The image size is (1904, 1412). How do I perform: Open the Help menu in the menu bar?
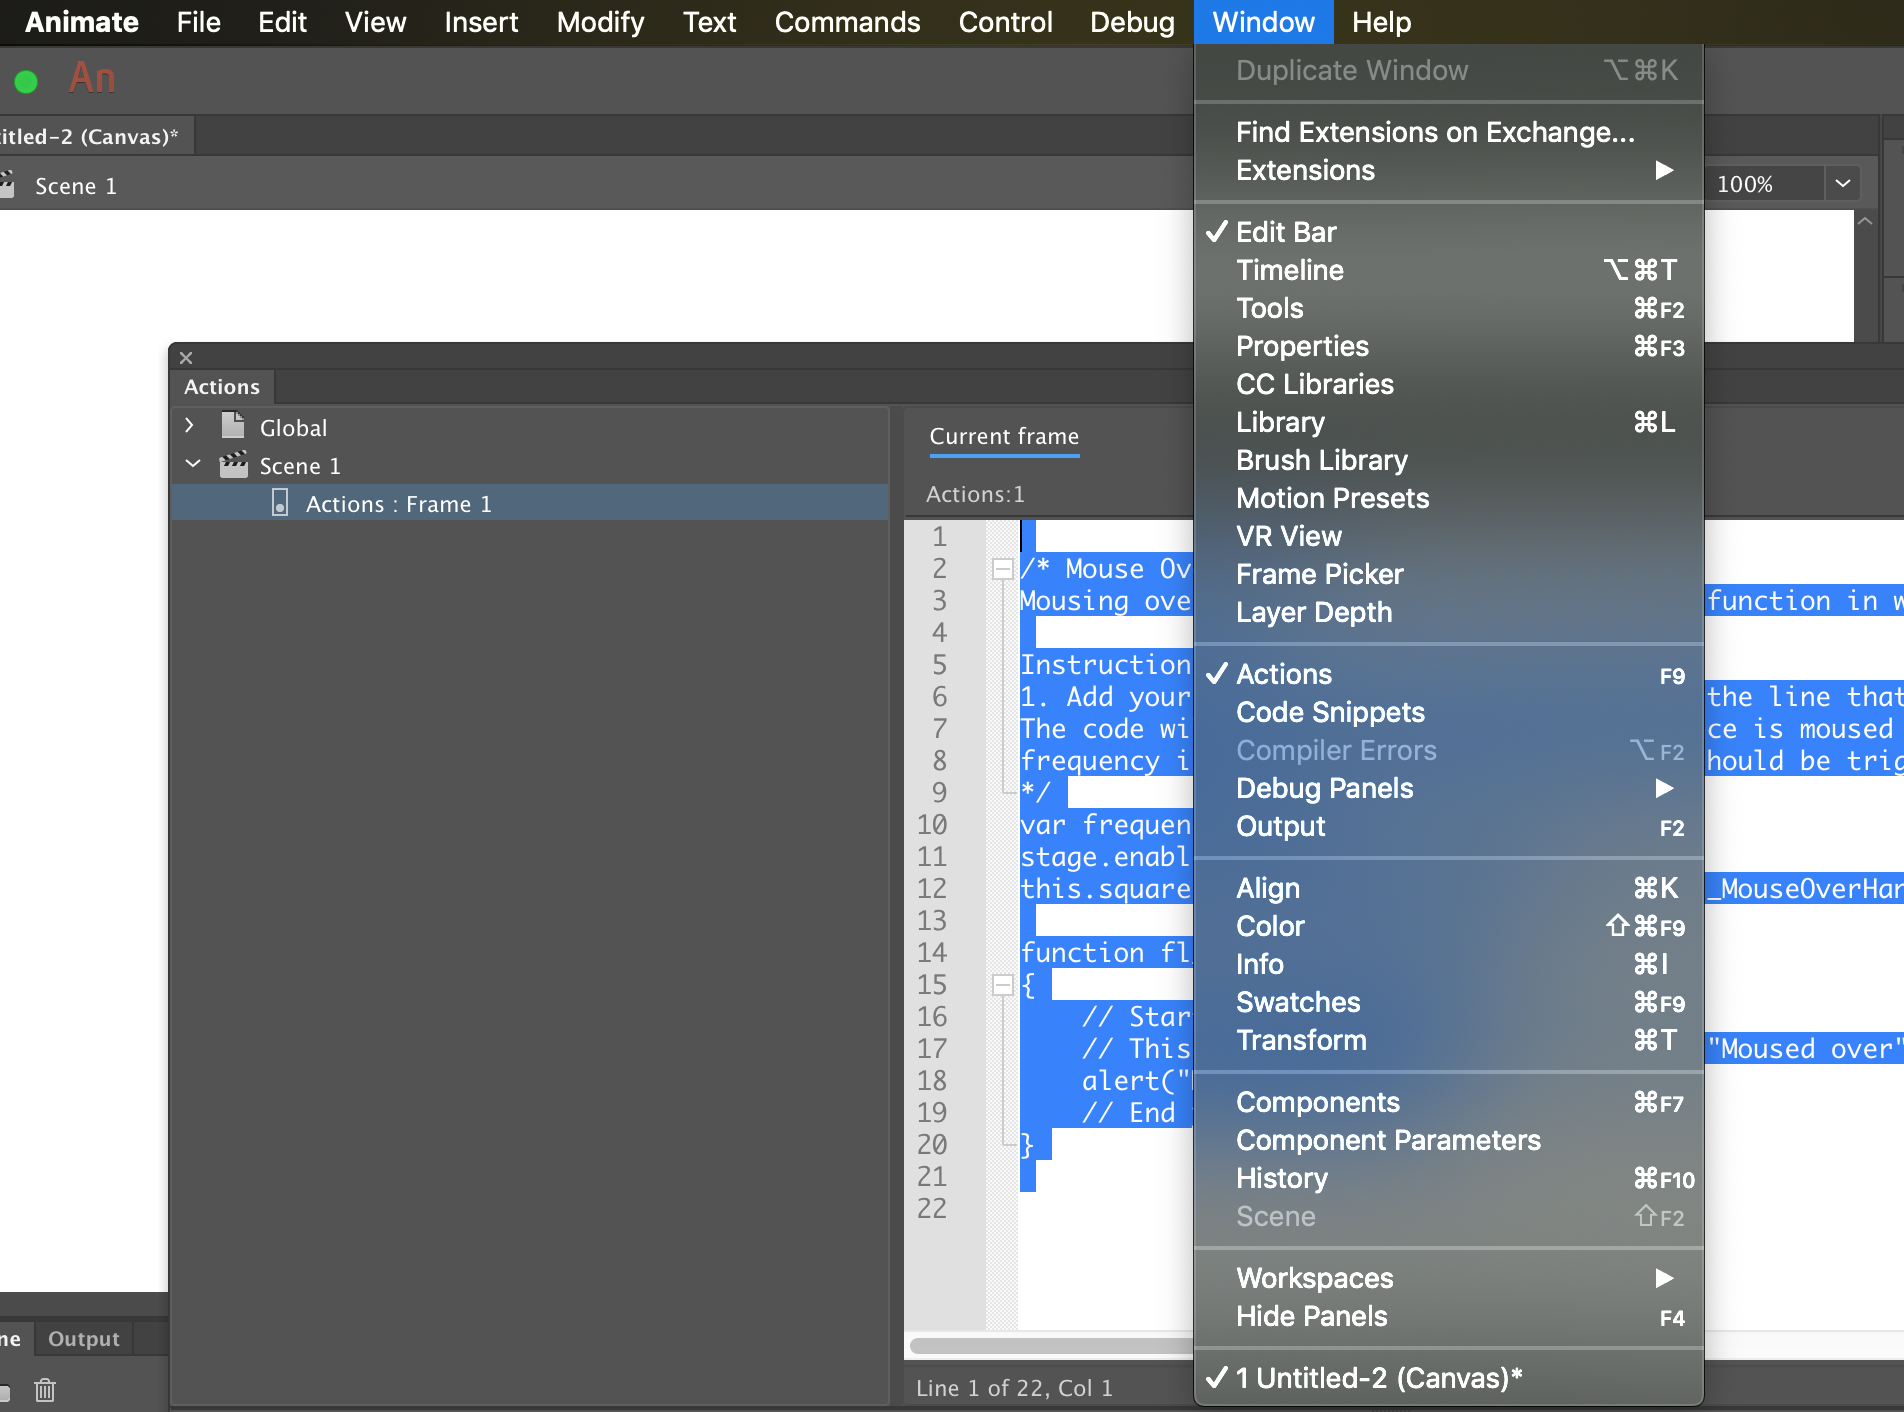(1381, 22)
